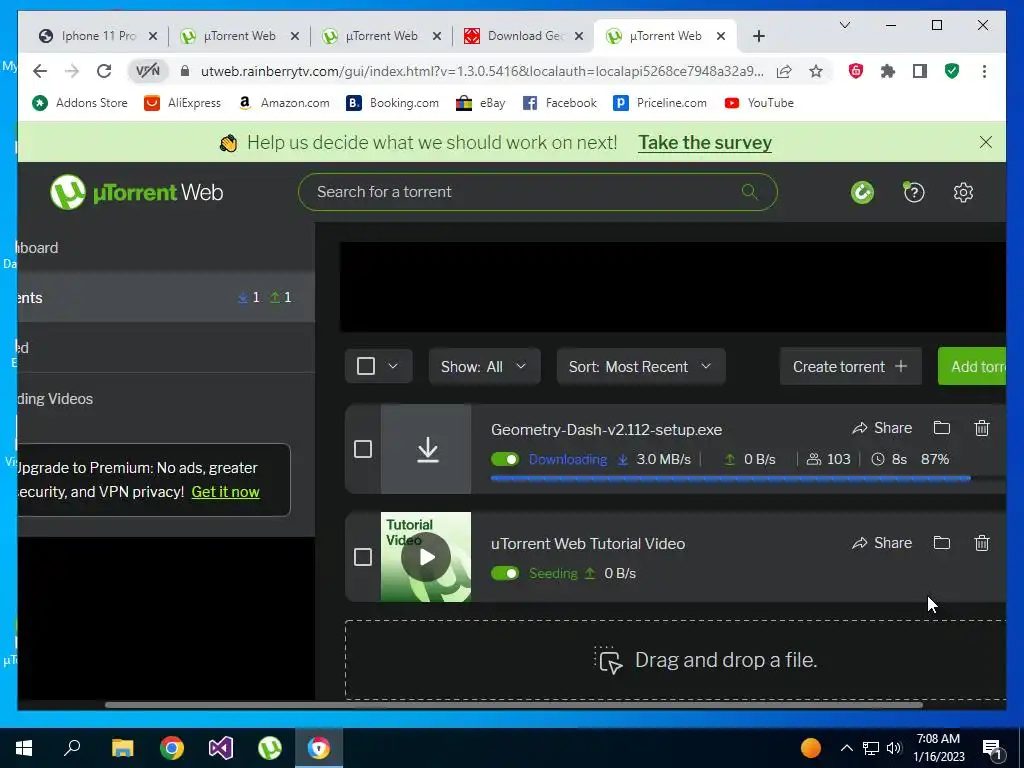Screen dimensions: 1024x768
Task: Bookmark this page with the star
Action: (x=816, y=71)
